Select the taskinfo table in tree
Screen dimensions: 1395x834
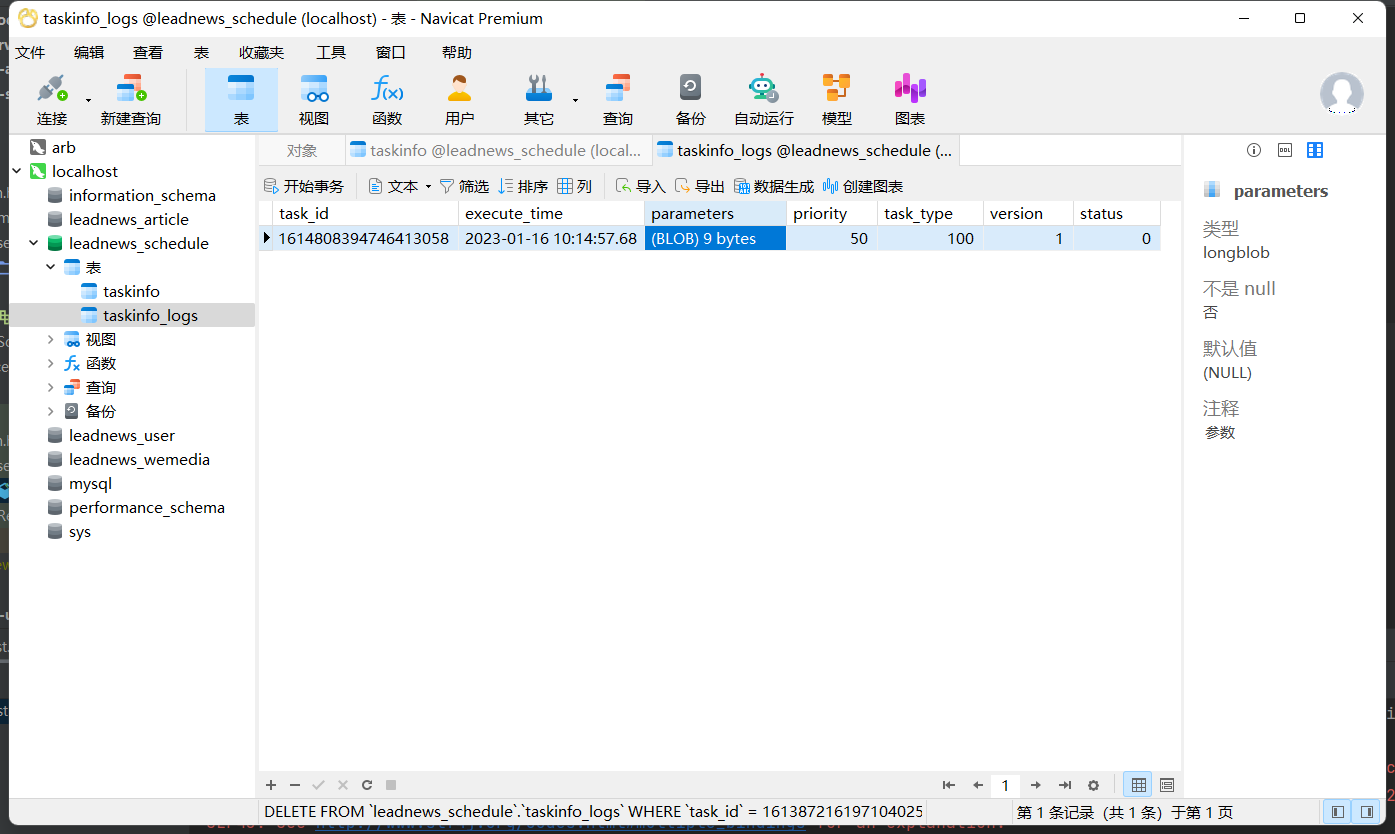[x=131, y=291]
